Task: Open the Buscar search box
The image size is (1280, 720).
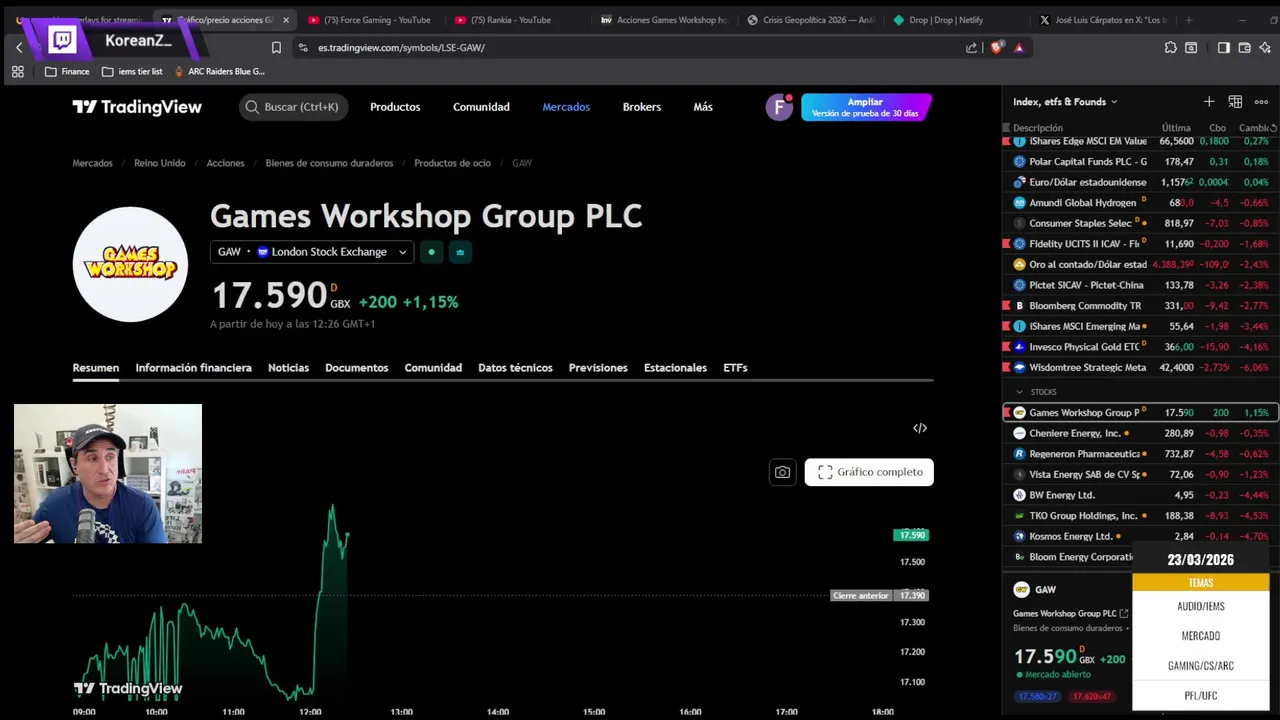Action: click(x=293, y=107)
